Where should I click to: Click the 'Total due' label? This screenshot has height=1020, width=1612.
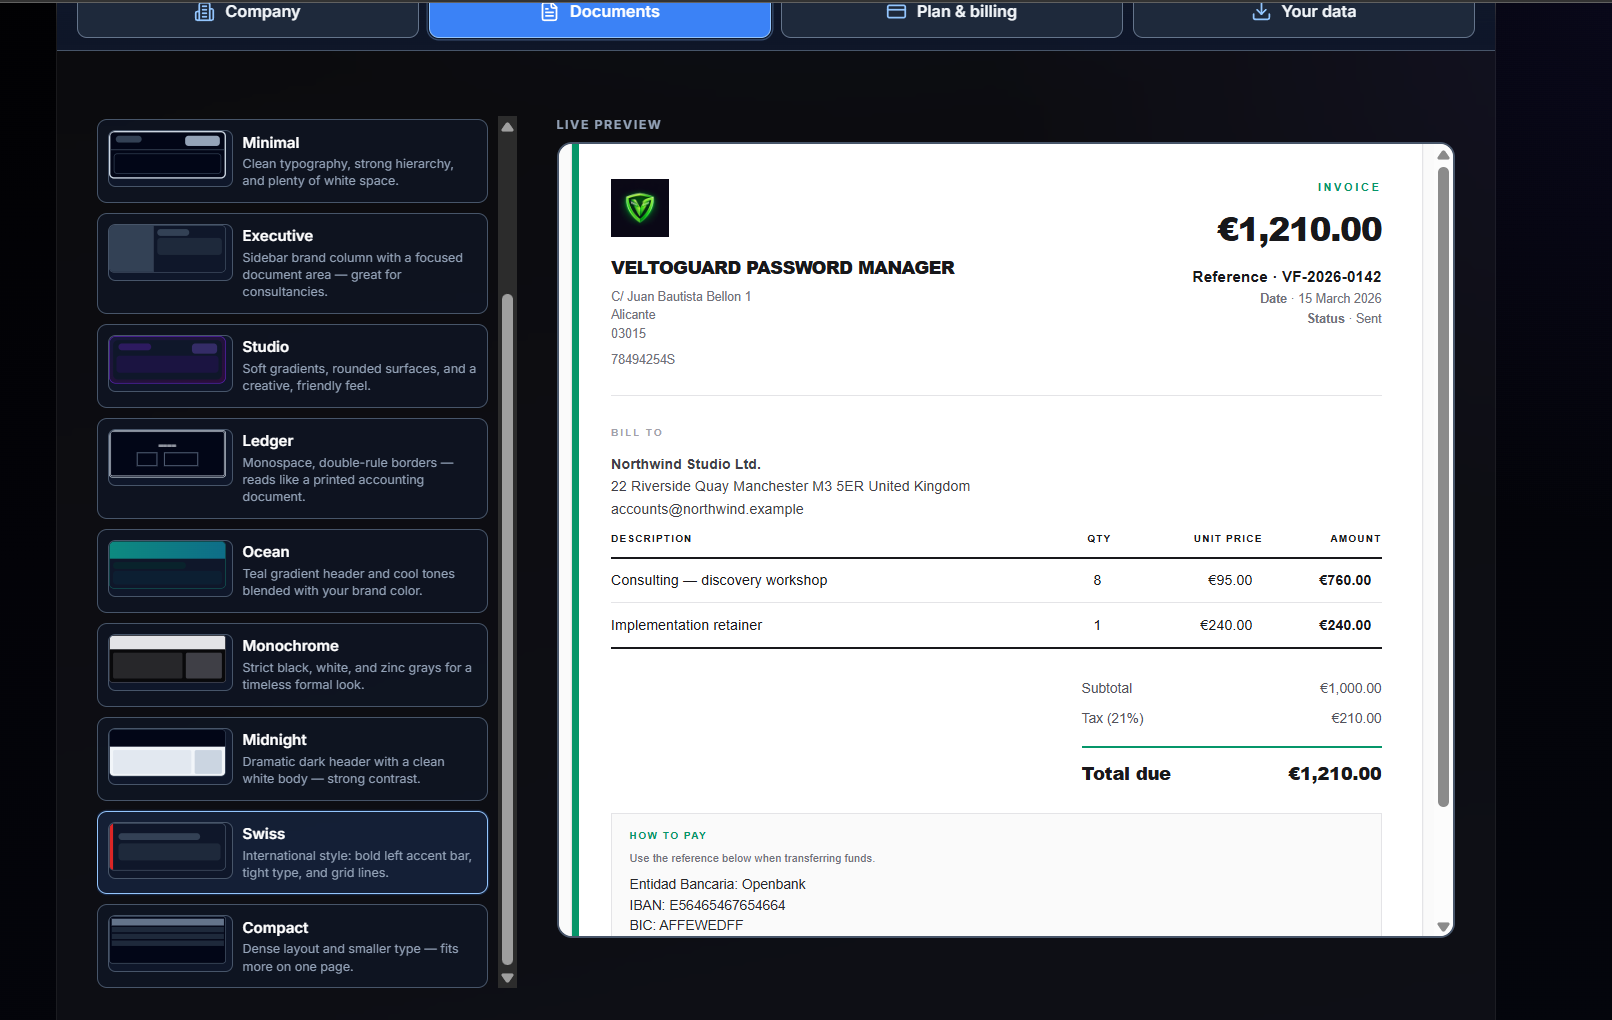1126,774
